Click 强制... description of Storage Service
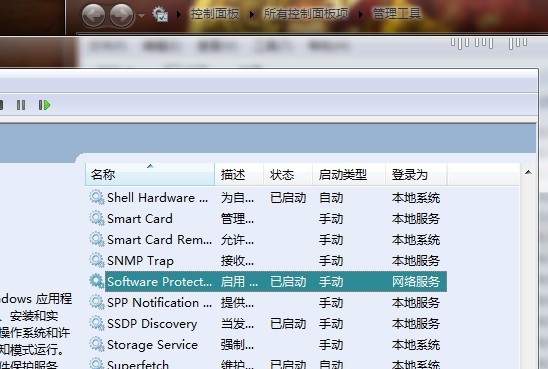Viewport: 548px width, 369px height. (237, 345)
